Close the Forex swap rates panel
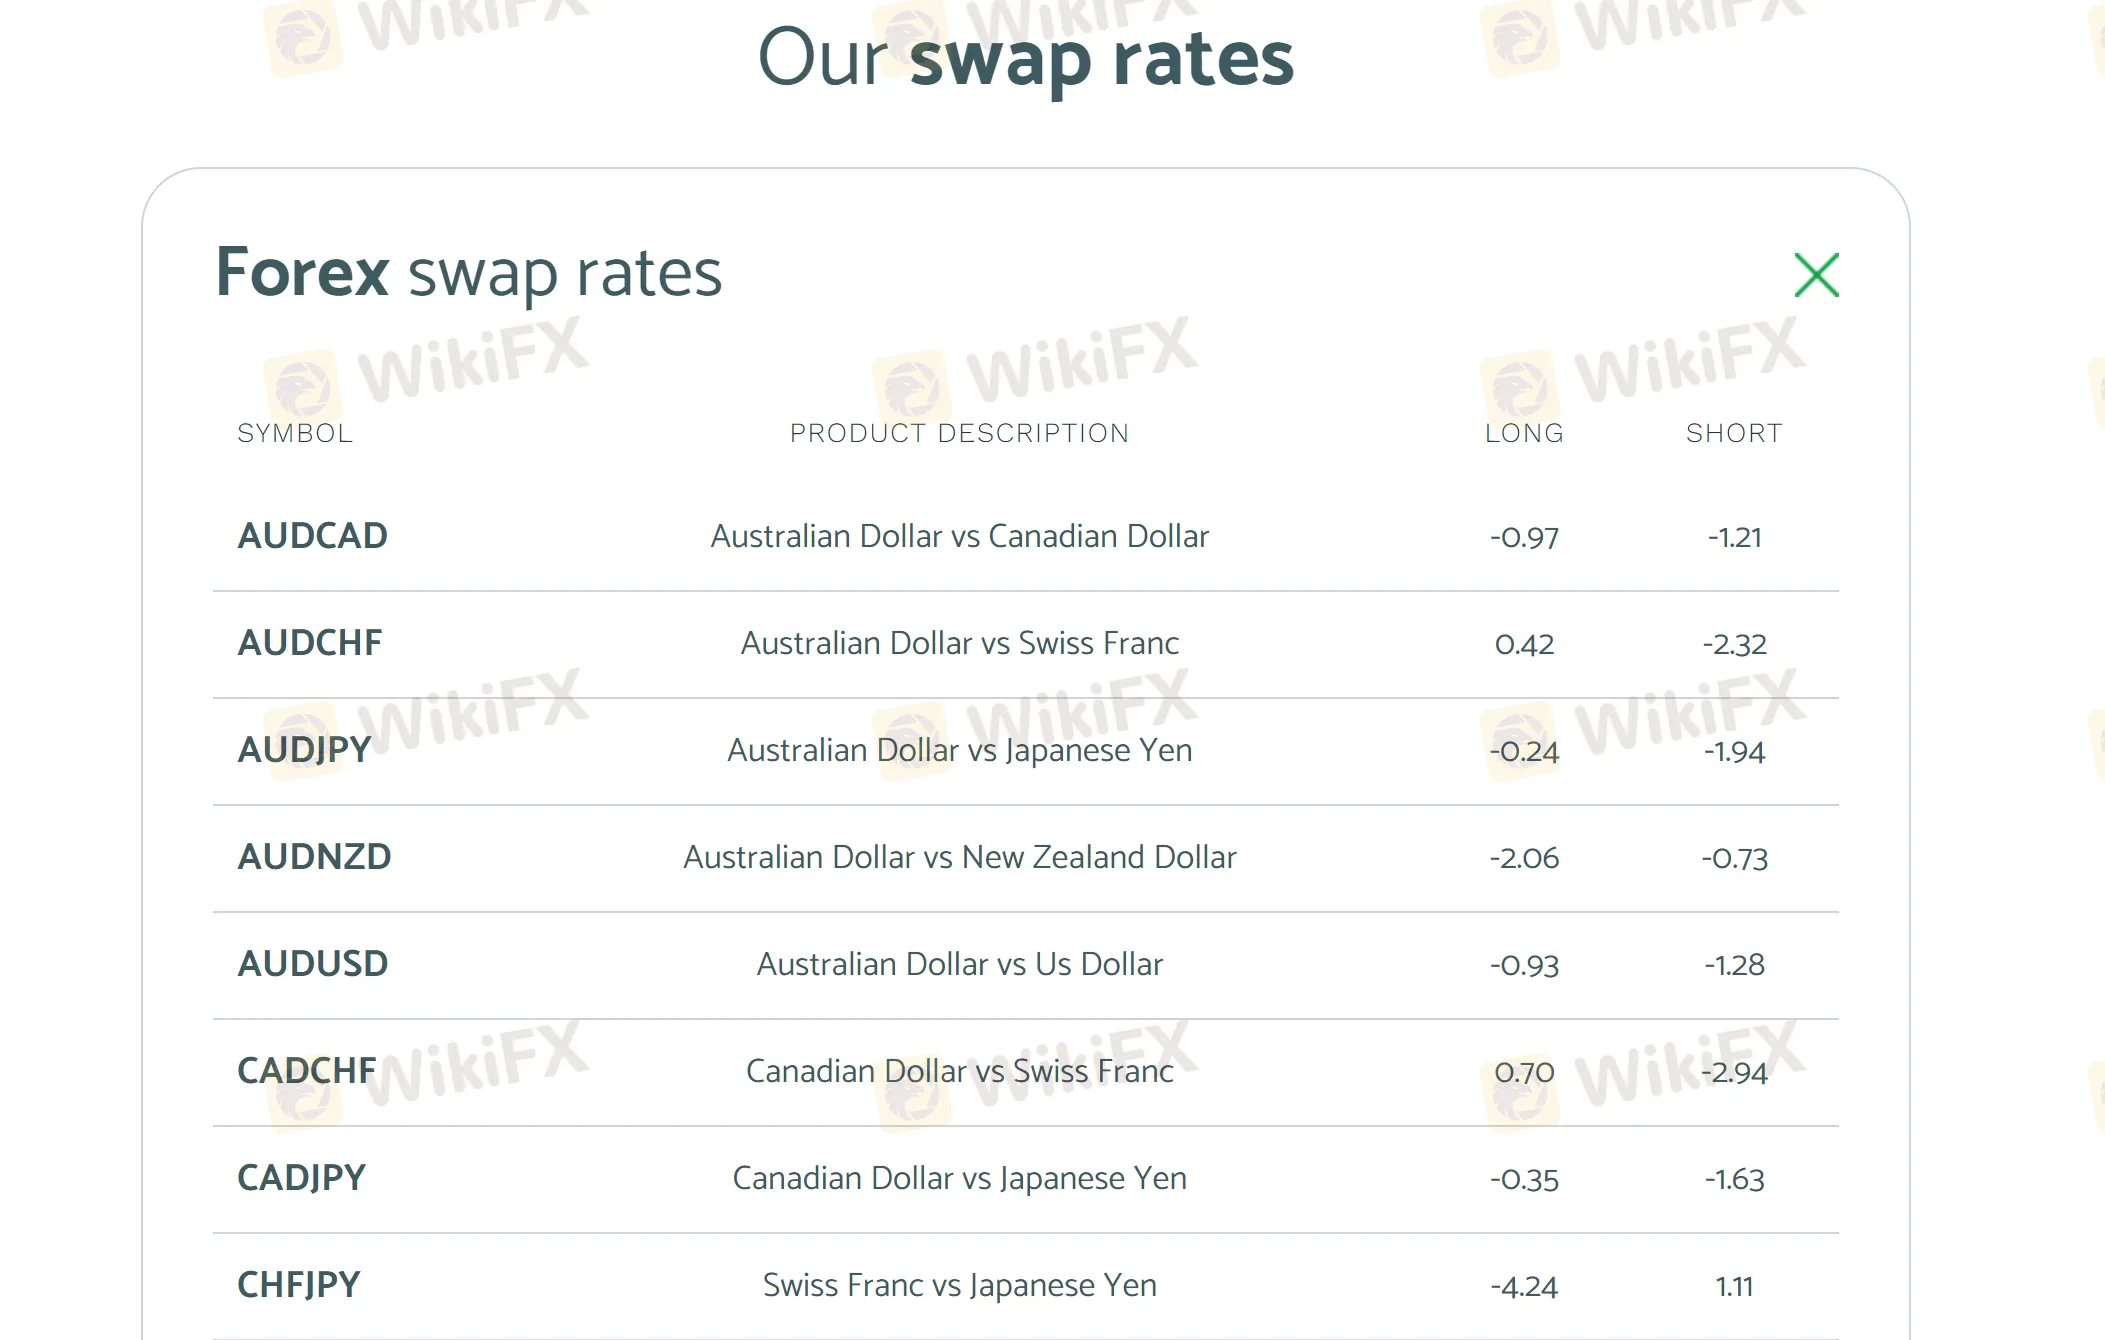The height and width of the screenshot is (1340, 2105). tap(1816, 275)
